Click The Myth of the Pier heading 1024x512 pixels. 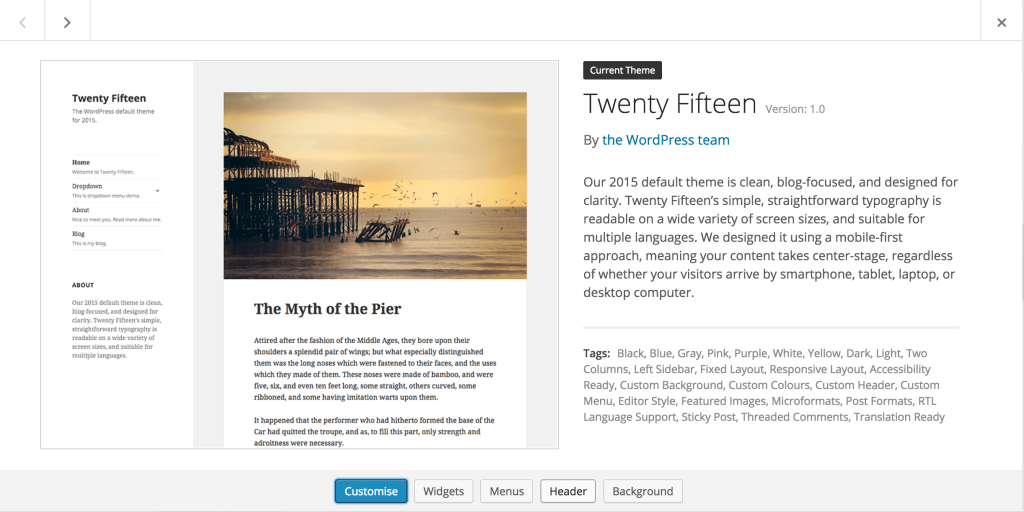tap(327, 309)
